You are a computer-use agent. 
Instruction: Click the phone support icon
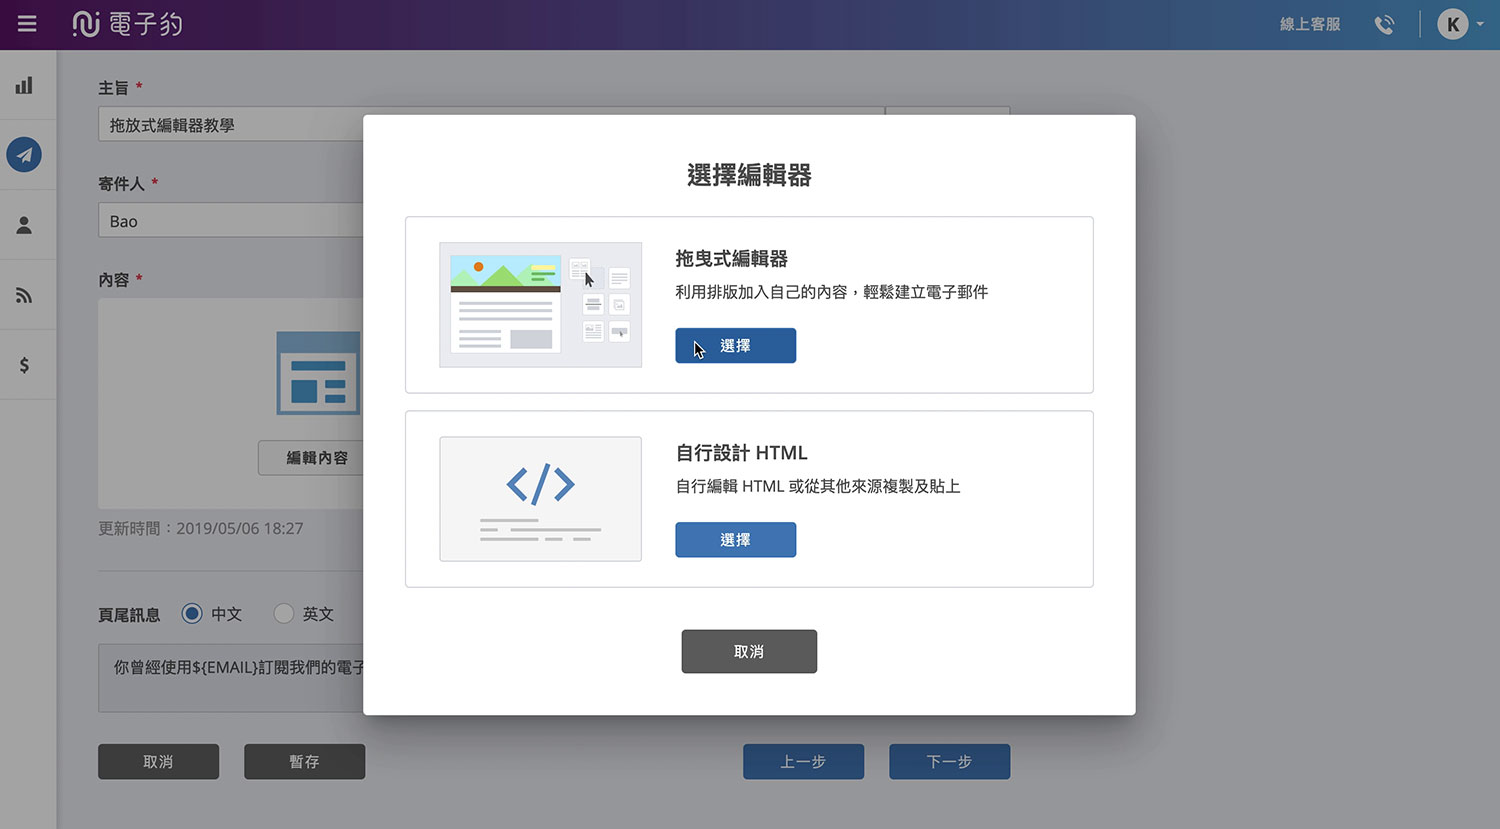click(1384, 25)
